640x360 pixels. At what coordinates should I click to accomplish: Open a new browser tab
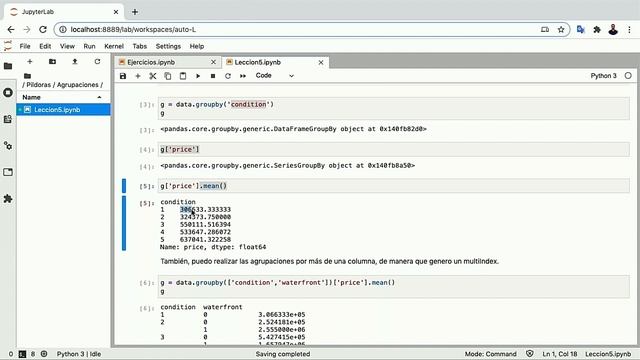(135, 12)
